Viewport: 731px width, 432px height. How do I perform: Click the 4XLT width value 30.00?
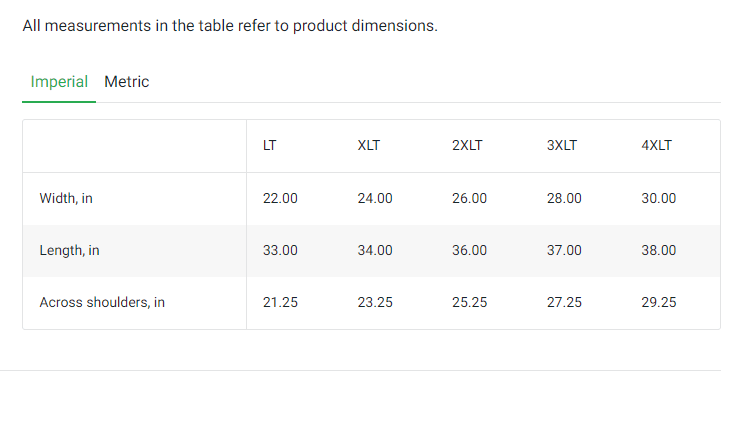(x=659, y=198)
